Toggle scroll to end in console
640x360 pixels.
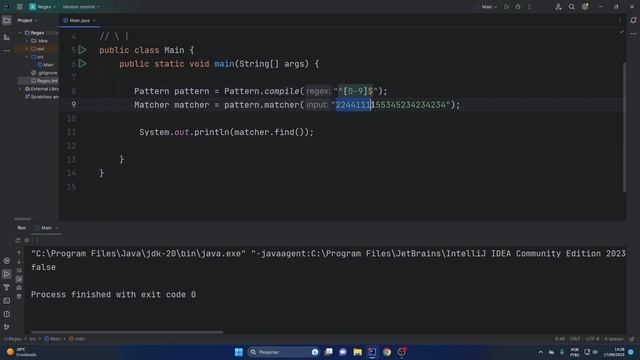click(x=19, y=279)
